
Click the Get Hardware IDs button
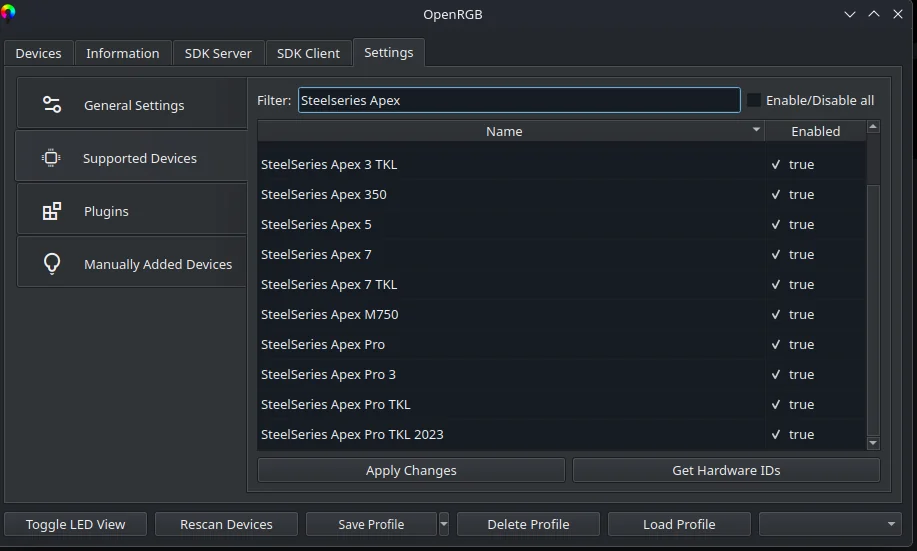(x=726, y=470)
